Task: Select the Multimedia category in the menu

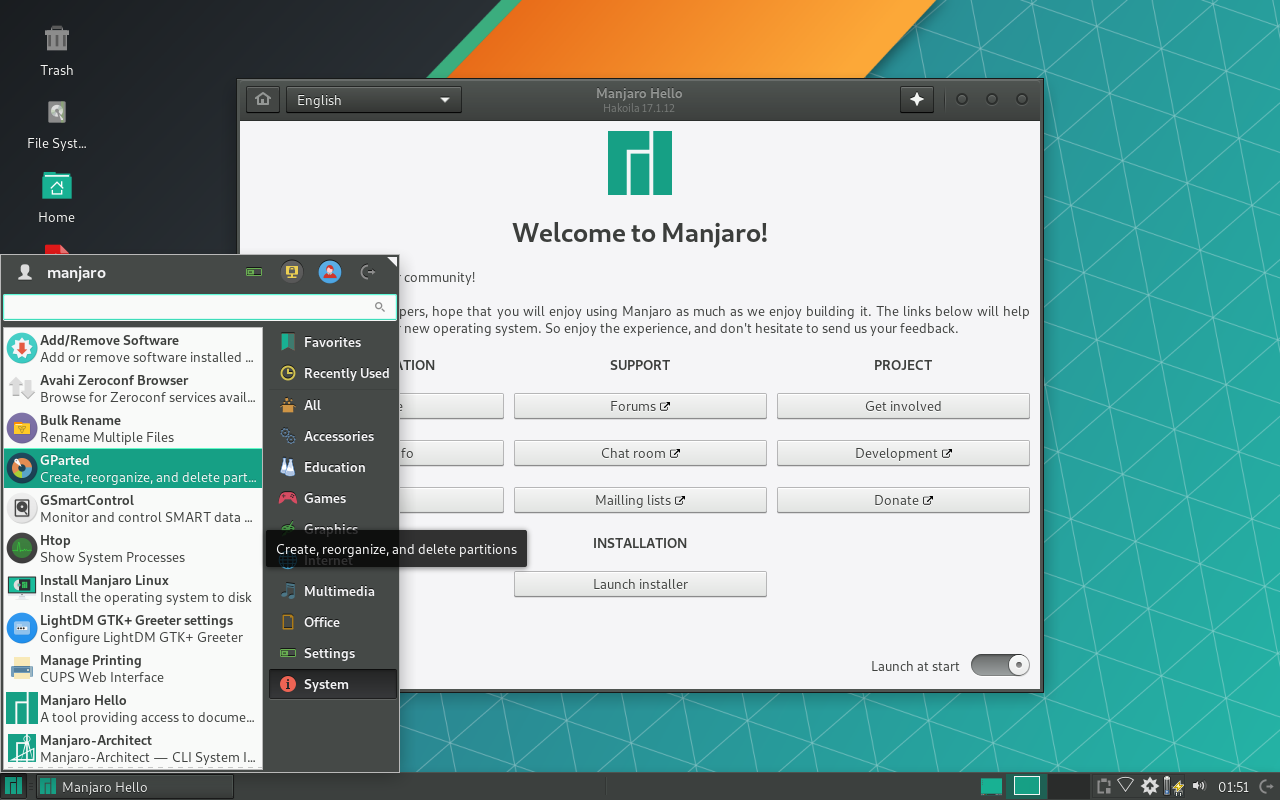Action: pyautogui.click(x=338, y=591)
